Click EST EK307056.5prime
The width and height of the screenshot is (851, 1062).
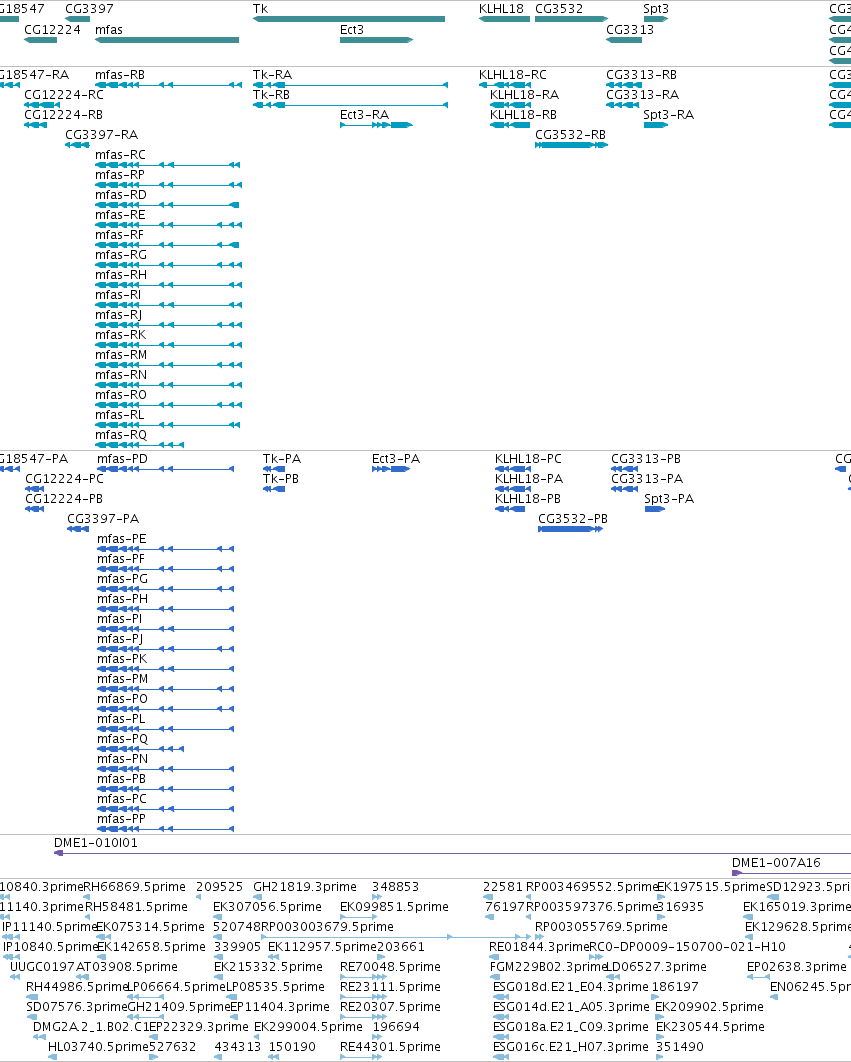(267, 907)
